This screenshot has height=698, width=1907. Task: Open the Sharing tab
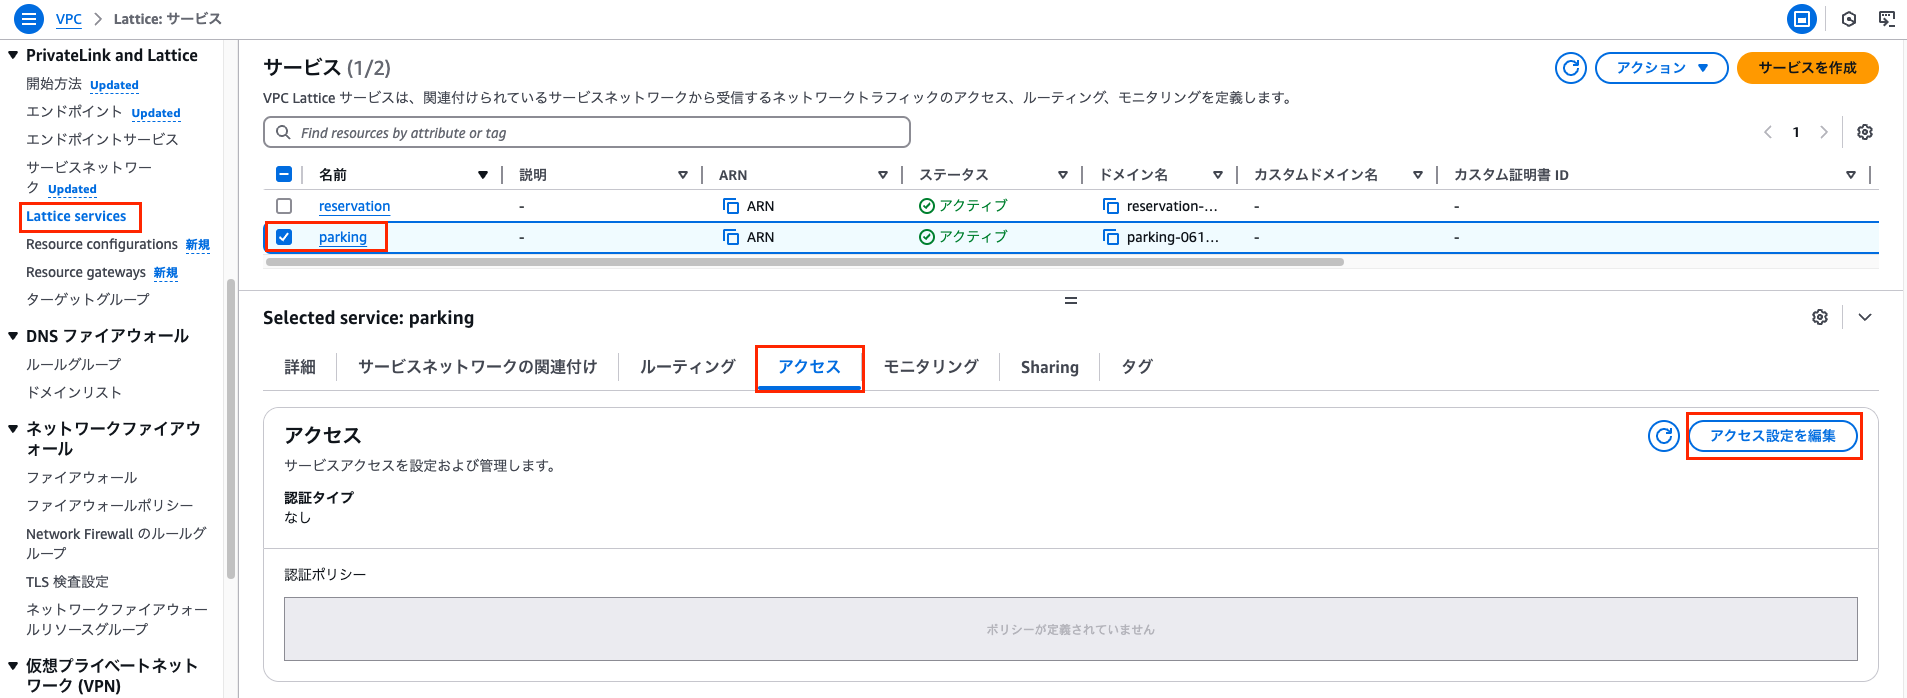coord(1050,367)
